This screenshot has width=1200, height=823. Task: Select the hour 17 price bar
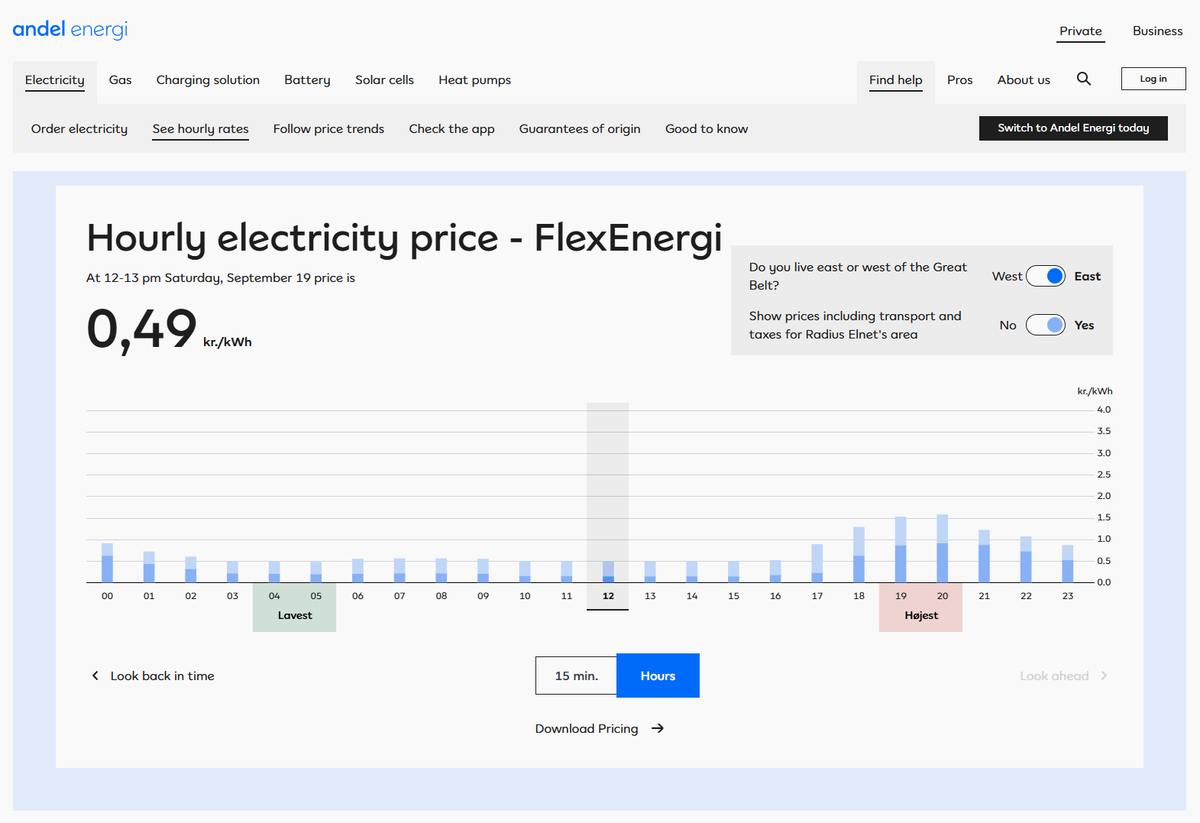(x=817, y=564)
